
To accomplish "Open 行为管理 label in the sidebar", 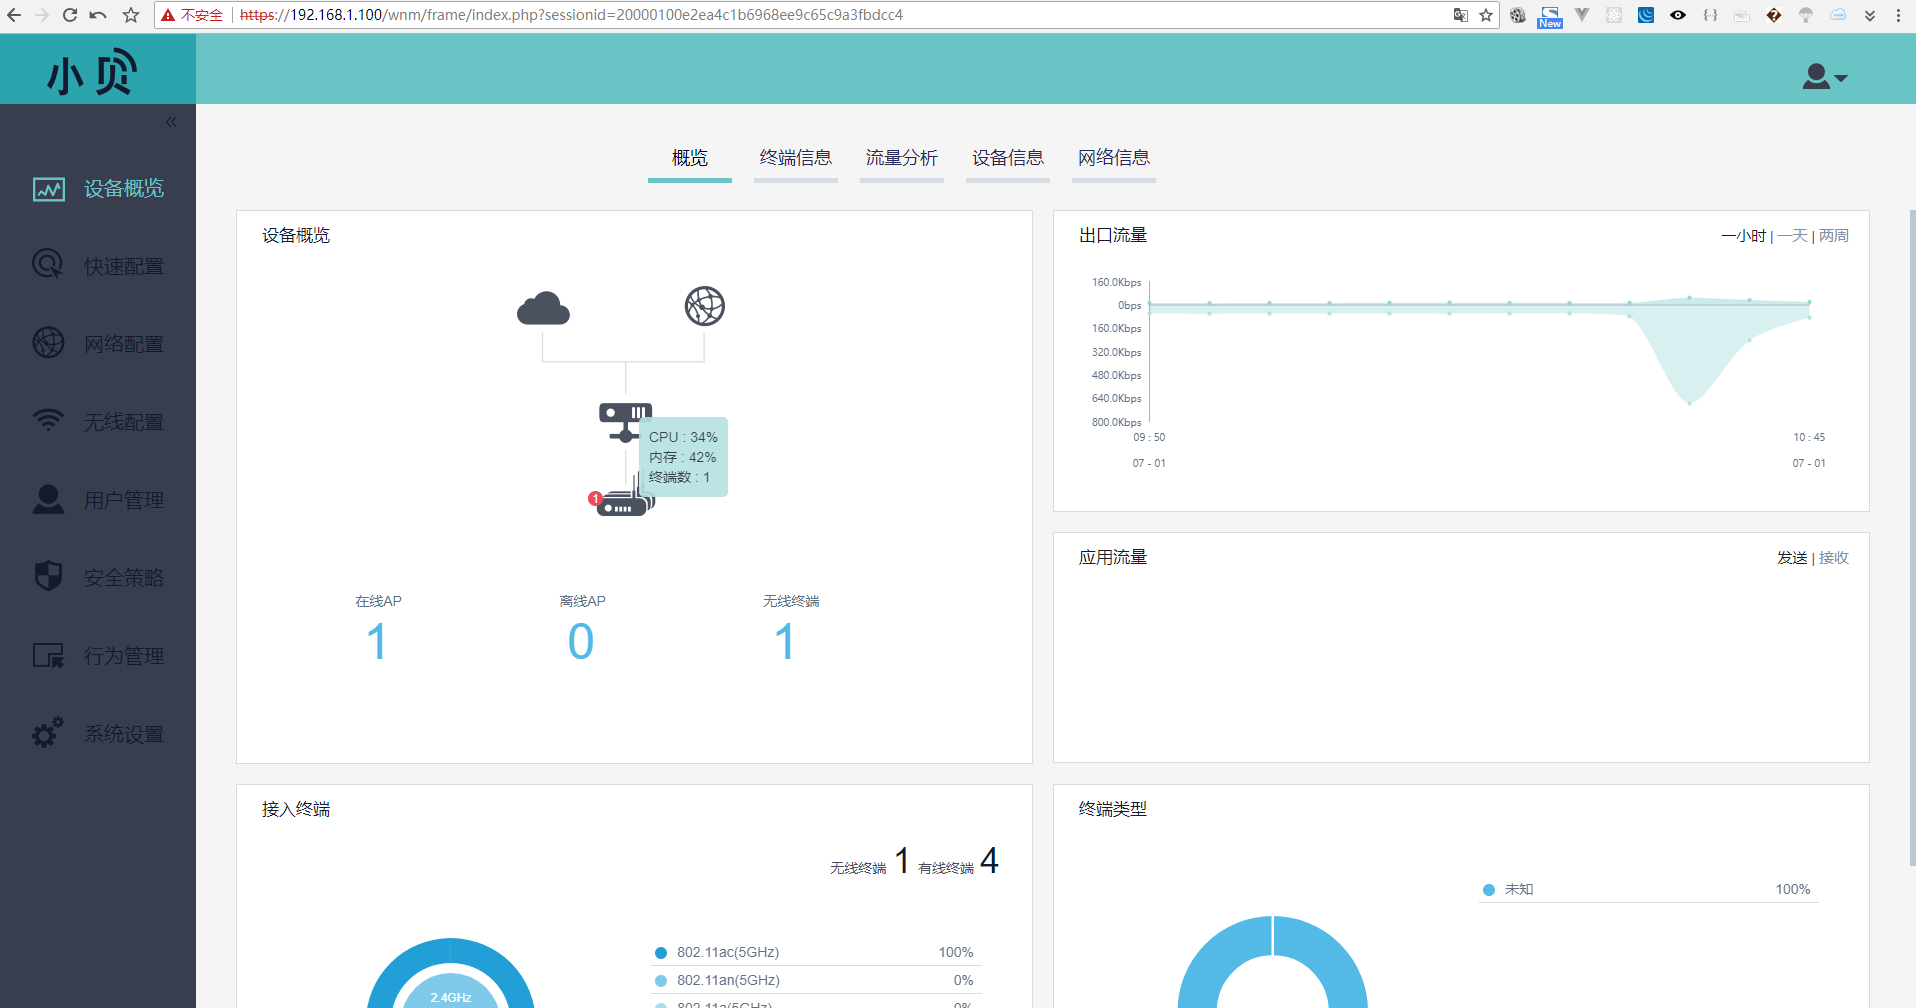I will coord(124,656).
